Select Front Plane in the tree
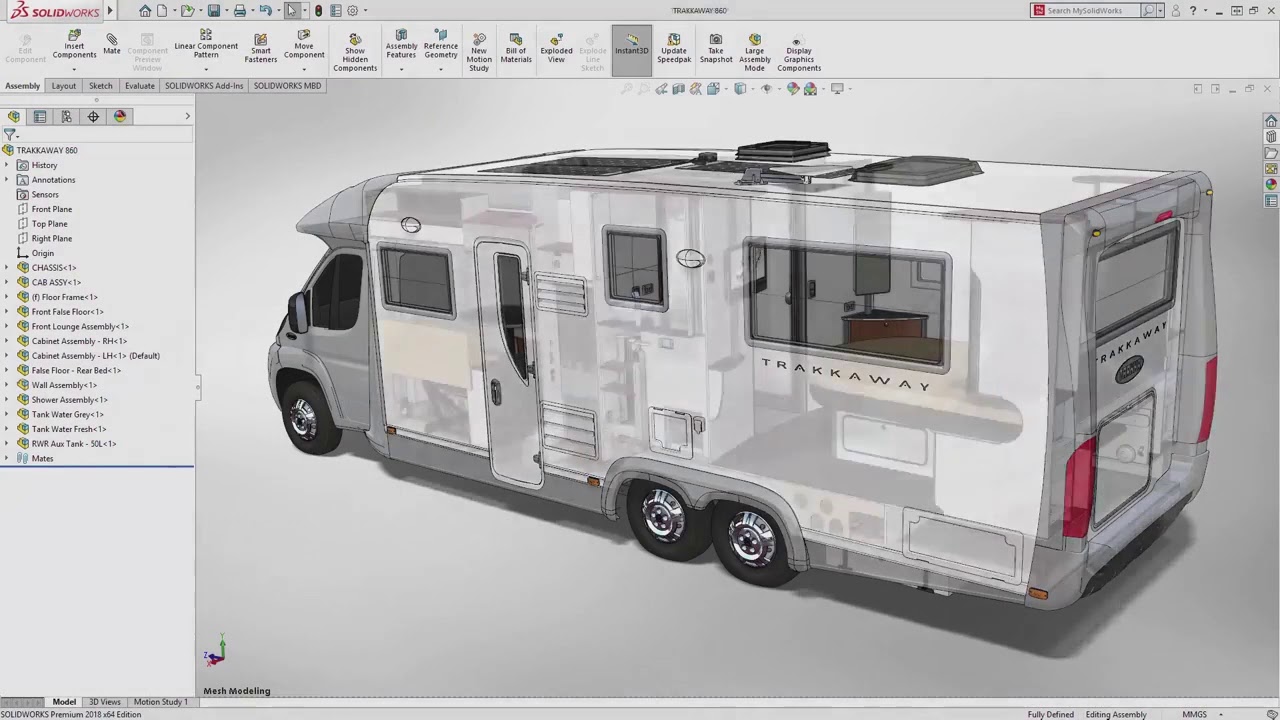Image resolution: width=1280 pixels, height=720 pixels. 52,209
